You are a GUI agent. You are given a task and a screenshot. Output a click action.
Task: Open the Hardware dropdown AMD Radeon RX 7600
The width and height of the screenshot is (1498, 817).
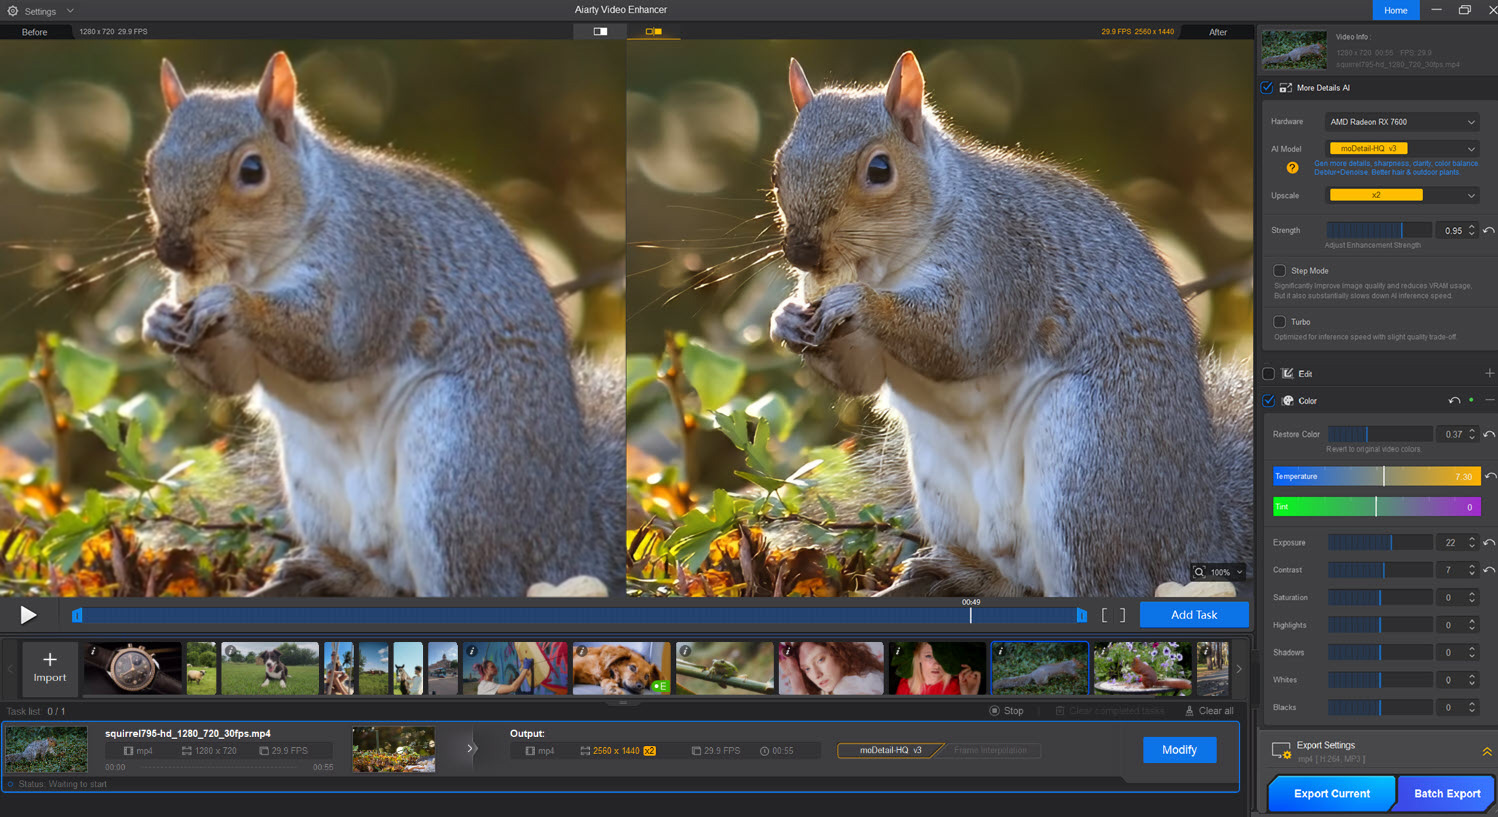pos(1401,122)
